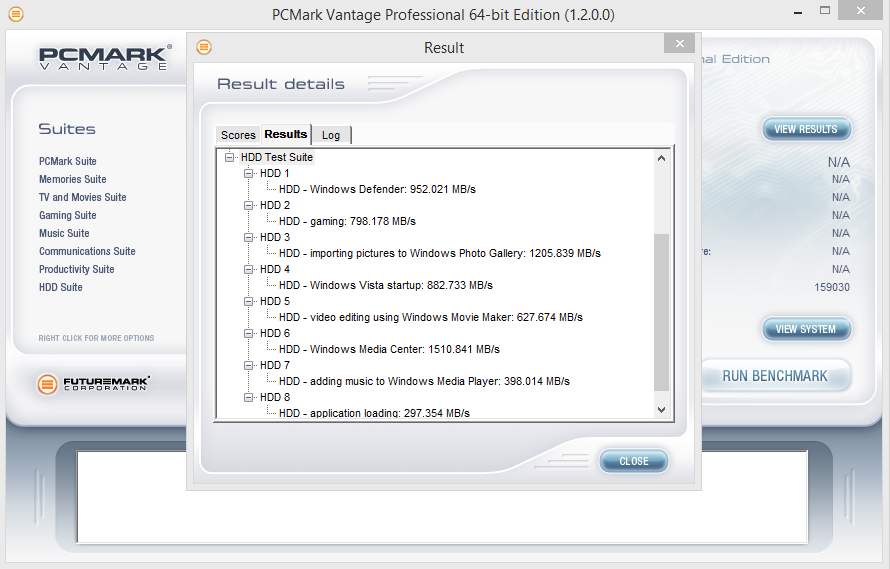Collapse the HDD 1 tree node
This screenshot has height=569, width=890.
click(249, 173)
